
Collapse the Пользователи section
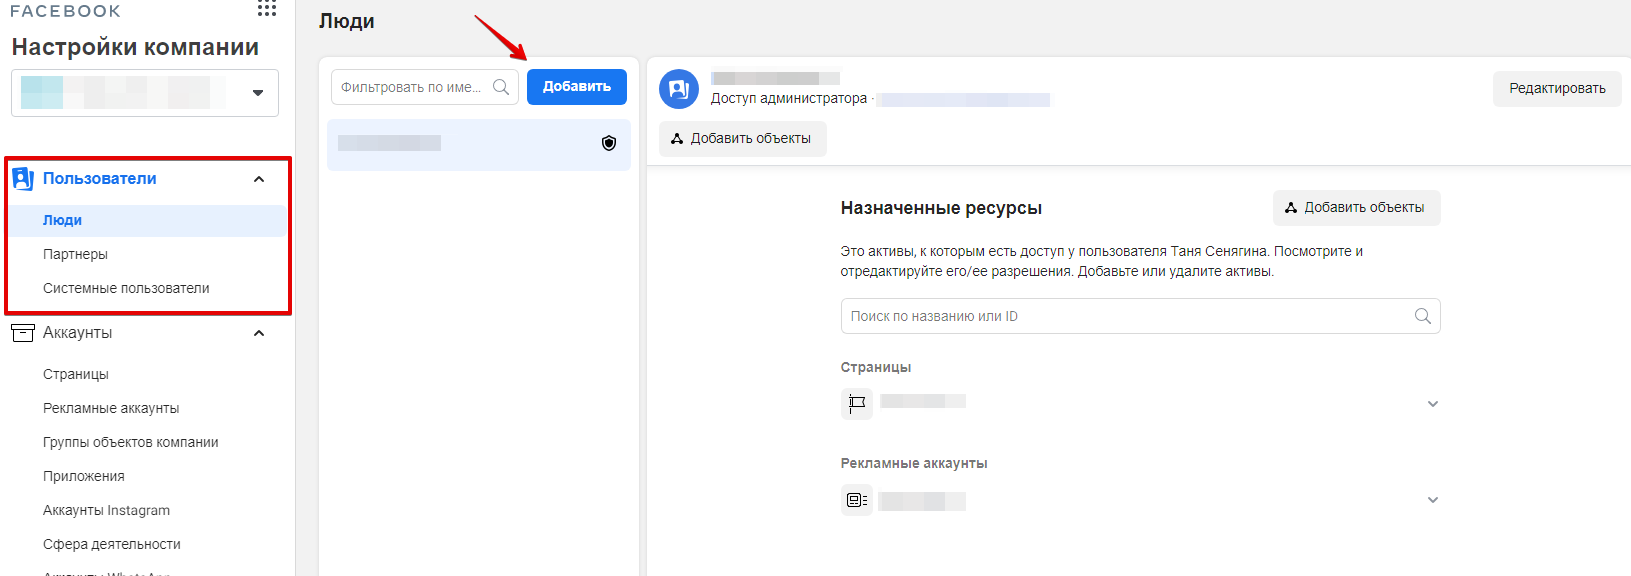(259, 179)
